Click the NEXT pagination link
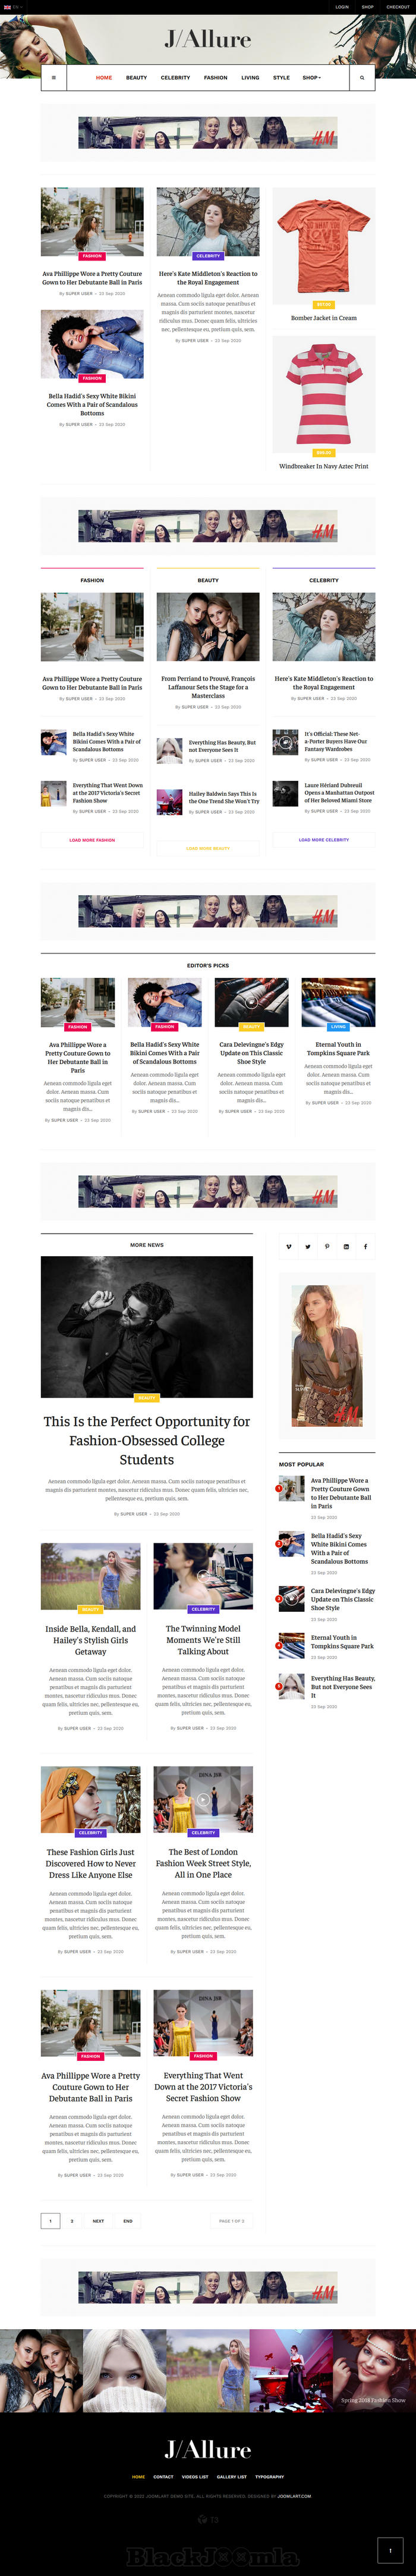Image resolution: width=416 pixels, height=2576 pixels. click(x=98, y=2221)
